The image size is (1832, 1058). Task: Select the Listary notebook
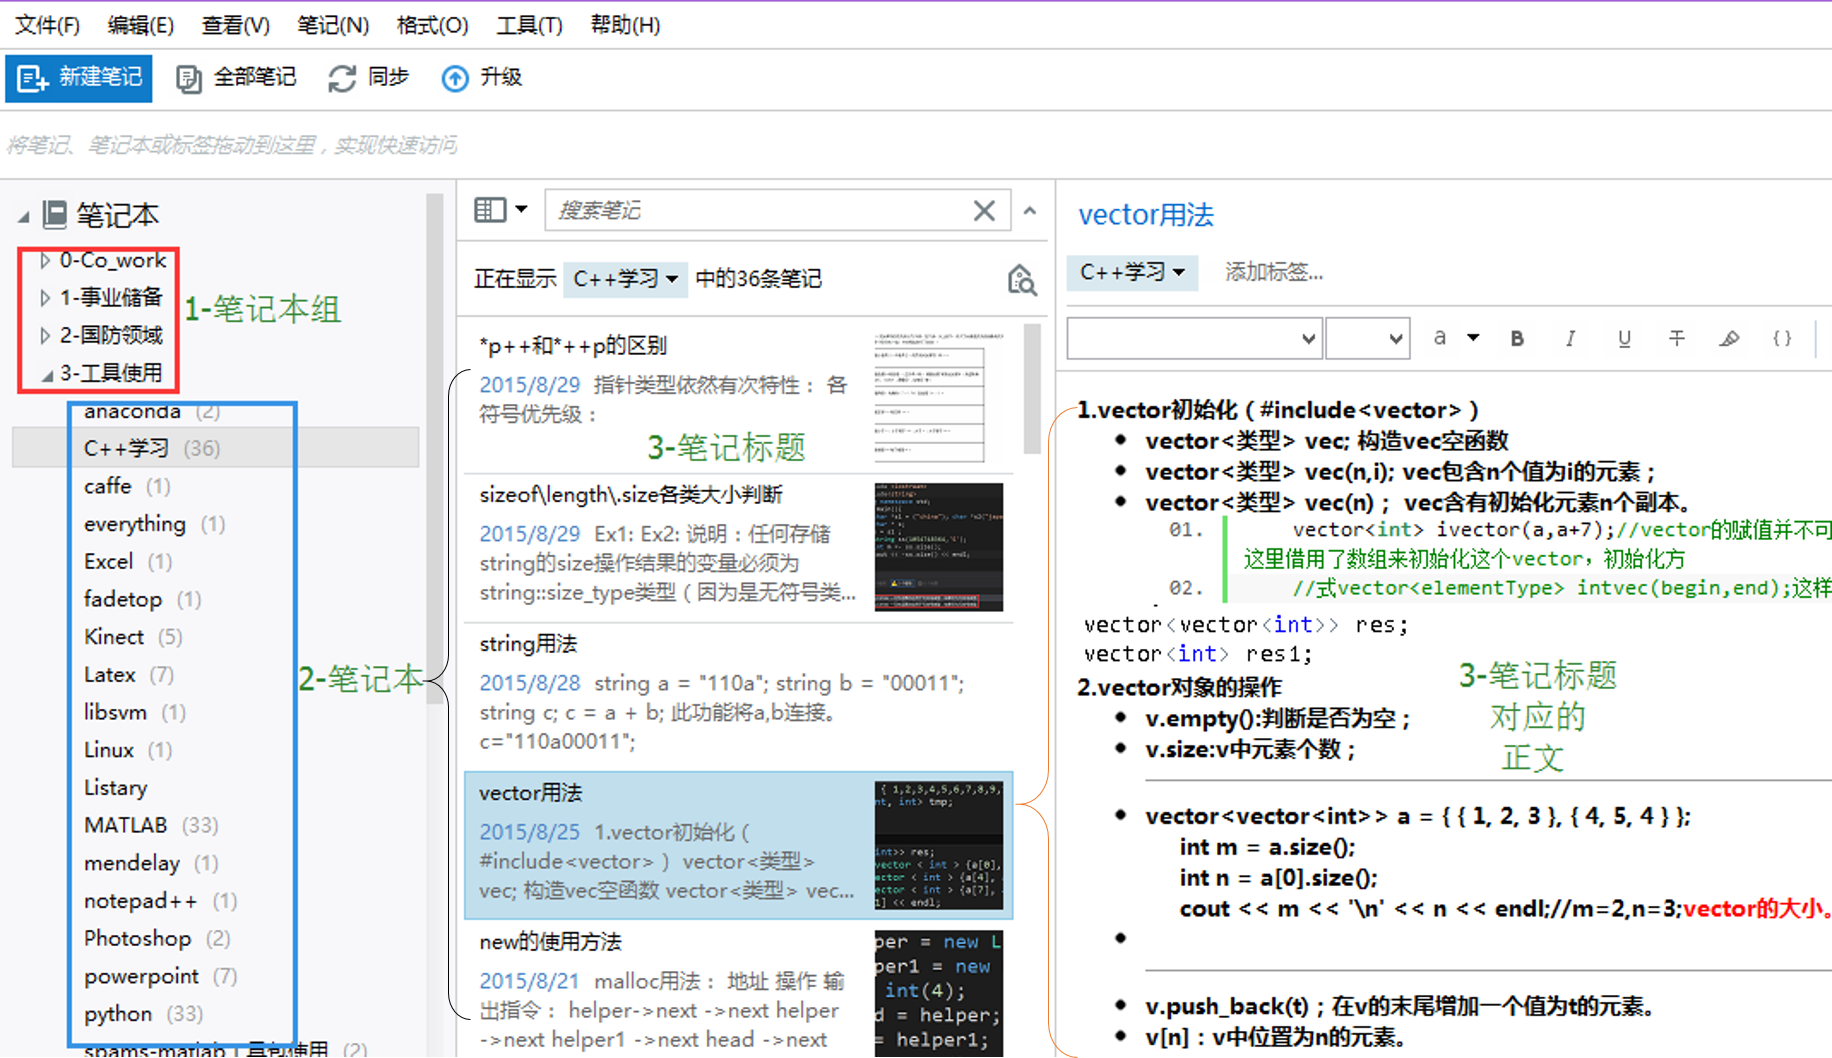coord(115,788)
